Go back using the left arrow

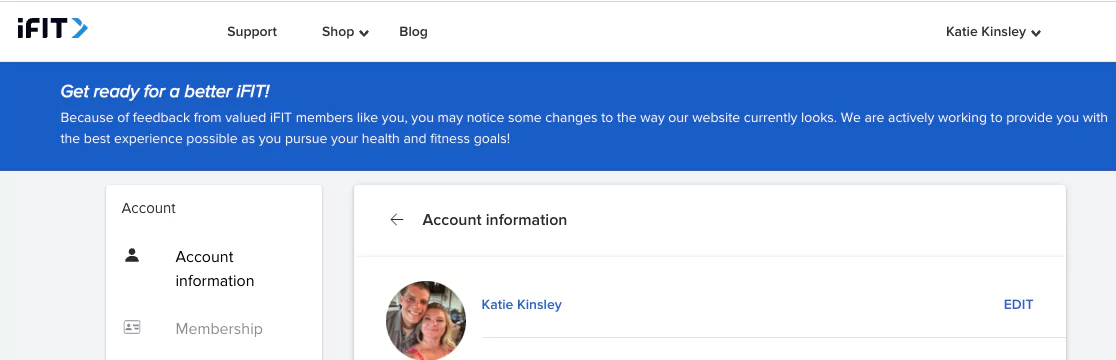396,220
